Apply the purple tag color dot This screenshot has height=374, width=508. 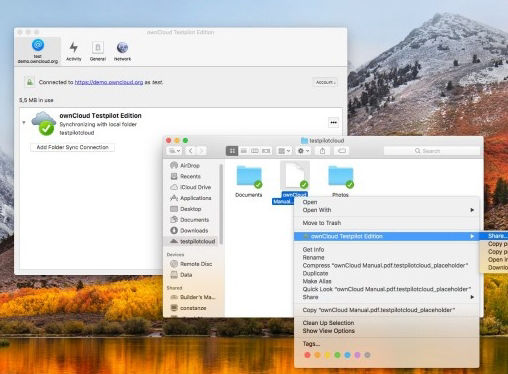[x=357, y=355]
